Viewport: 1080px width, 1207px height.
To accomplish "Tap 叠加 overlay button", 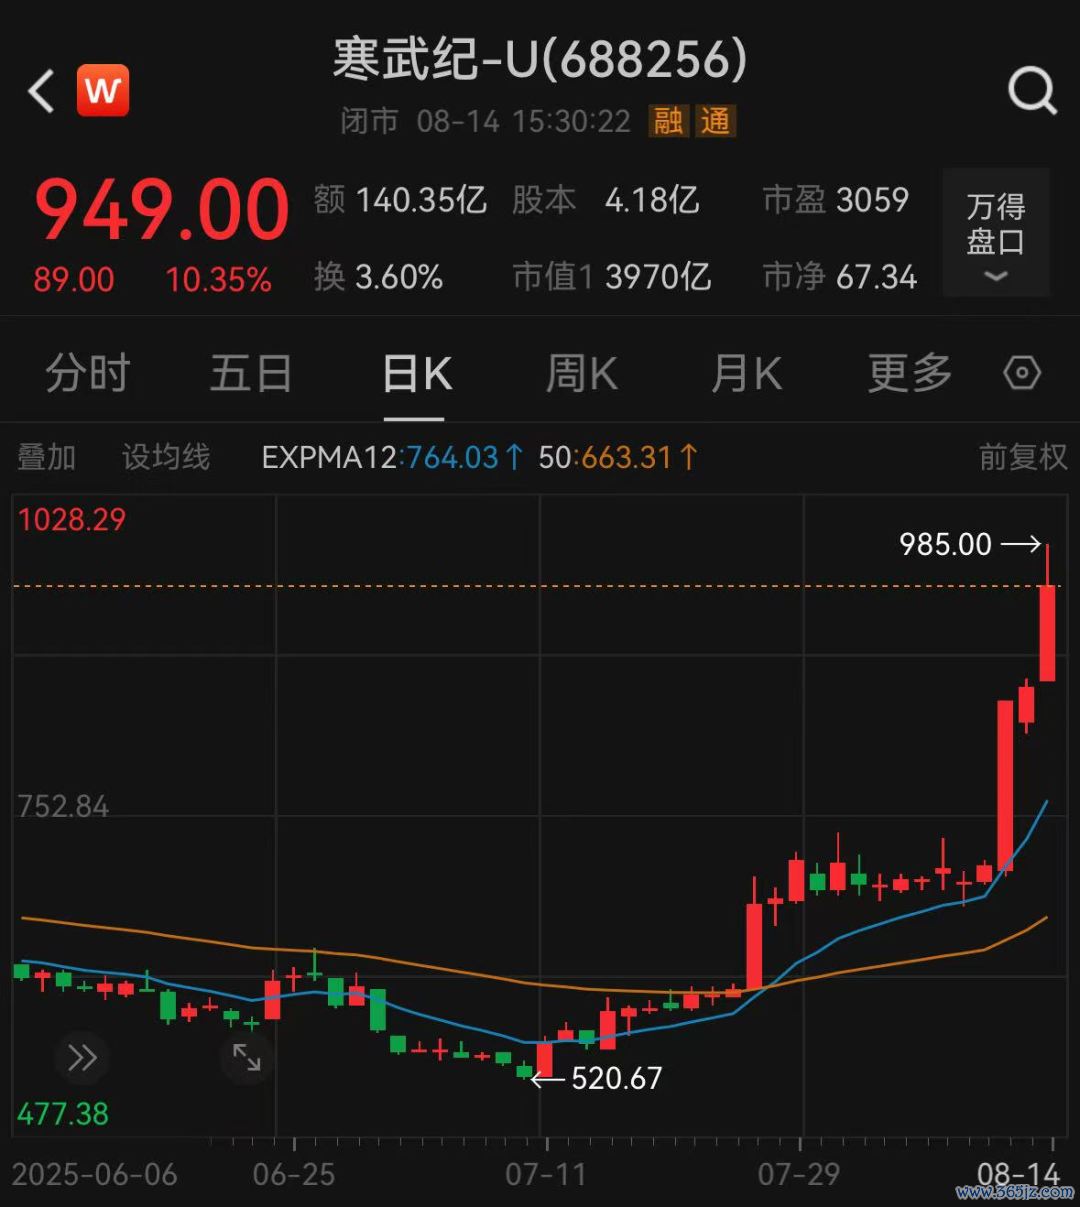I will pyautogui.click(x=47, y=457).
